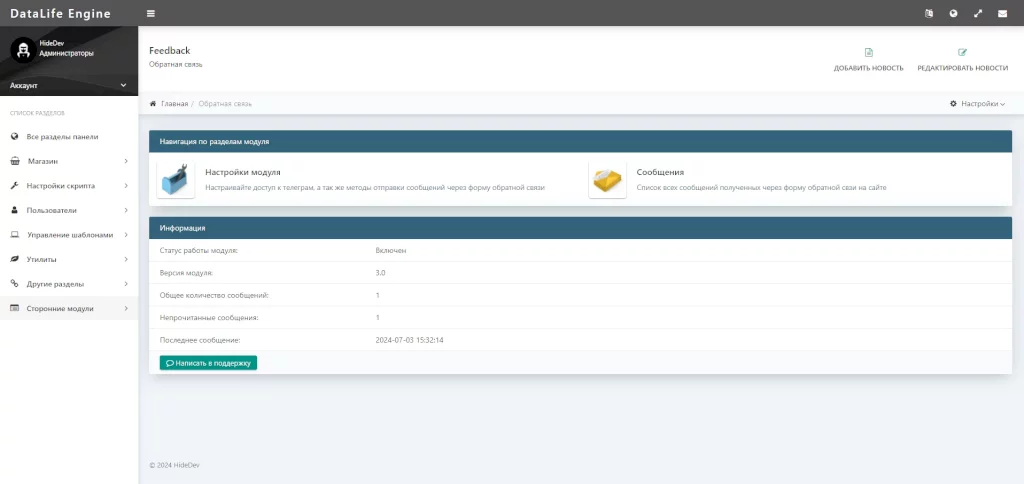Click the Общее количество сообщений label
This screenshot has height=484, width=1024.
click(x=214, y=295)
